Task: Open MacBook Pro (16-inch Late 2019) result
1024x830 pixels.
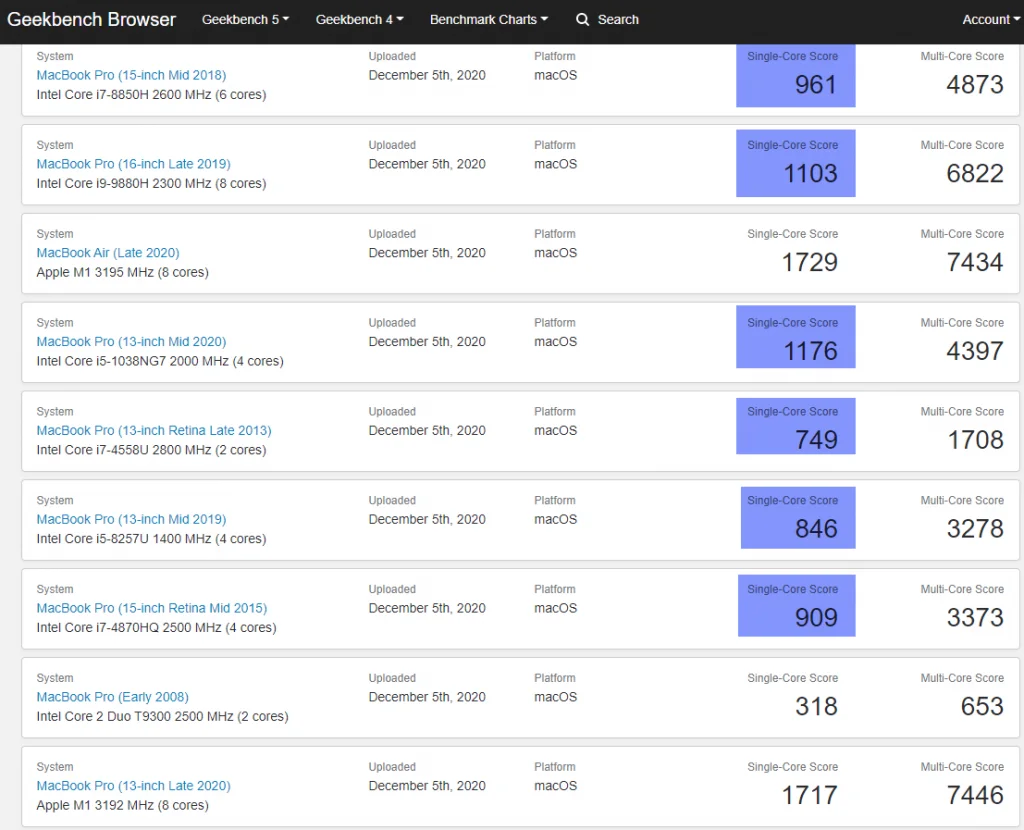Action: pyautogui.click(x=134, y=164)
